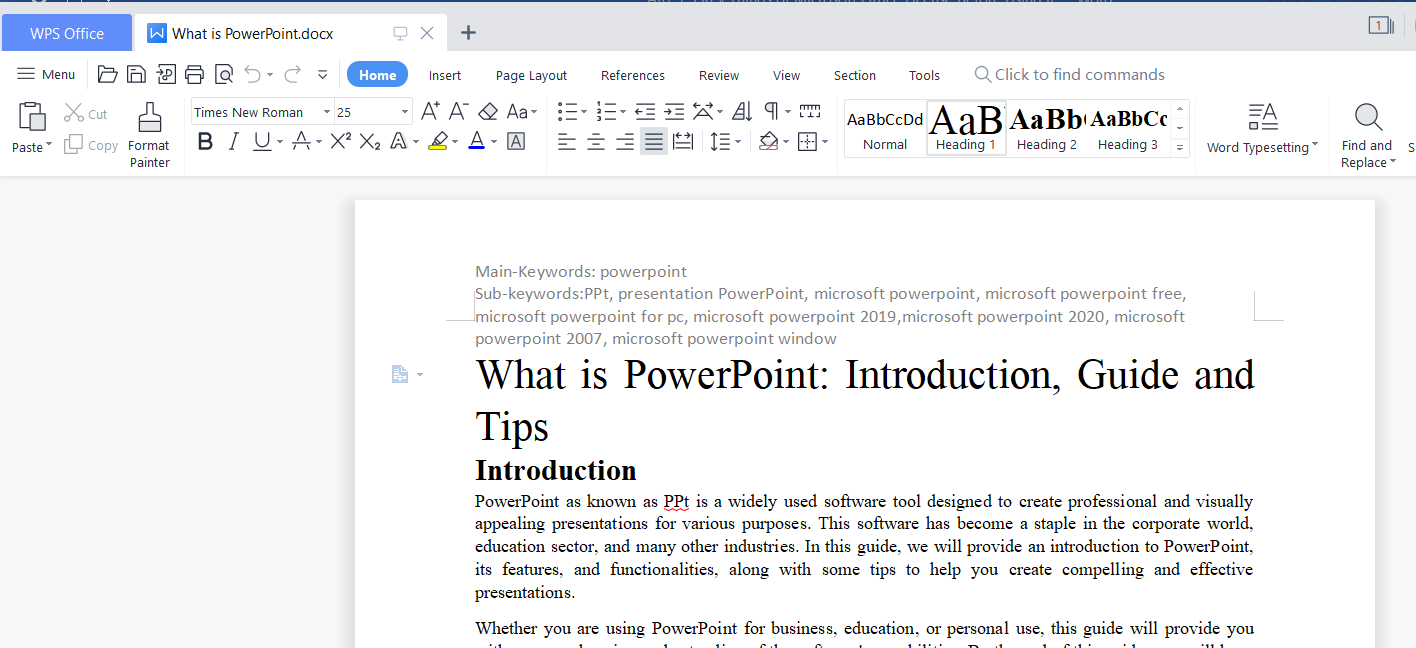Open the main Menu button

[x=47, y=74]
